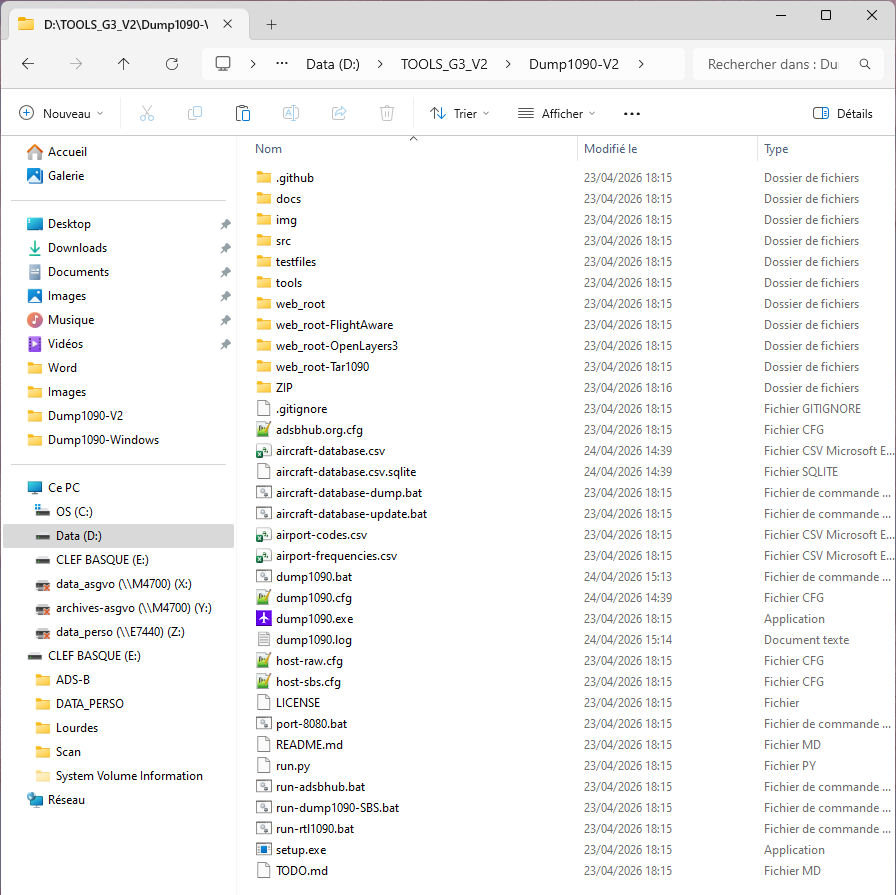The image size is (896, 895).
Task: Click the Paste clipboard icon
Action: (x=243, y=113)
